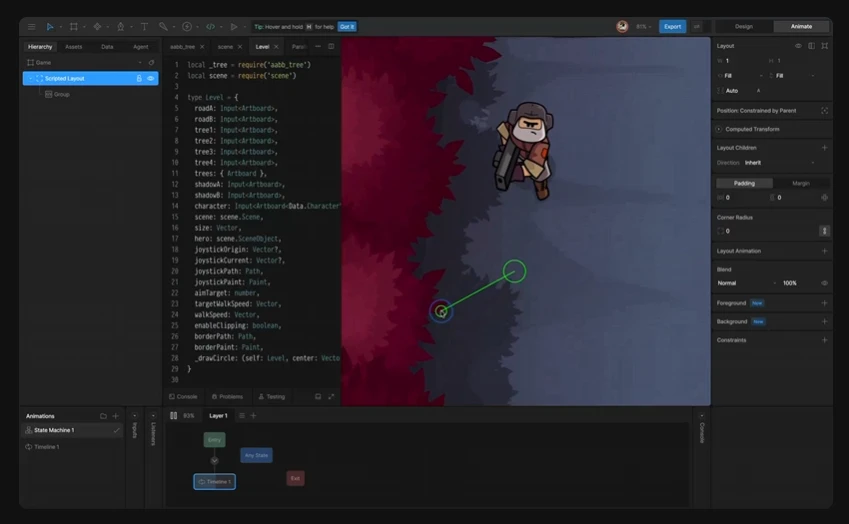Open the zoom percentage dropdown
Image resolution: width=849 pixels, height=524 pixels.
pos(643,27)
